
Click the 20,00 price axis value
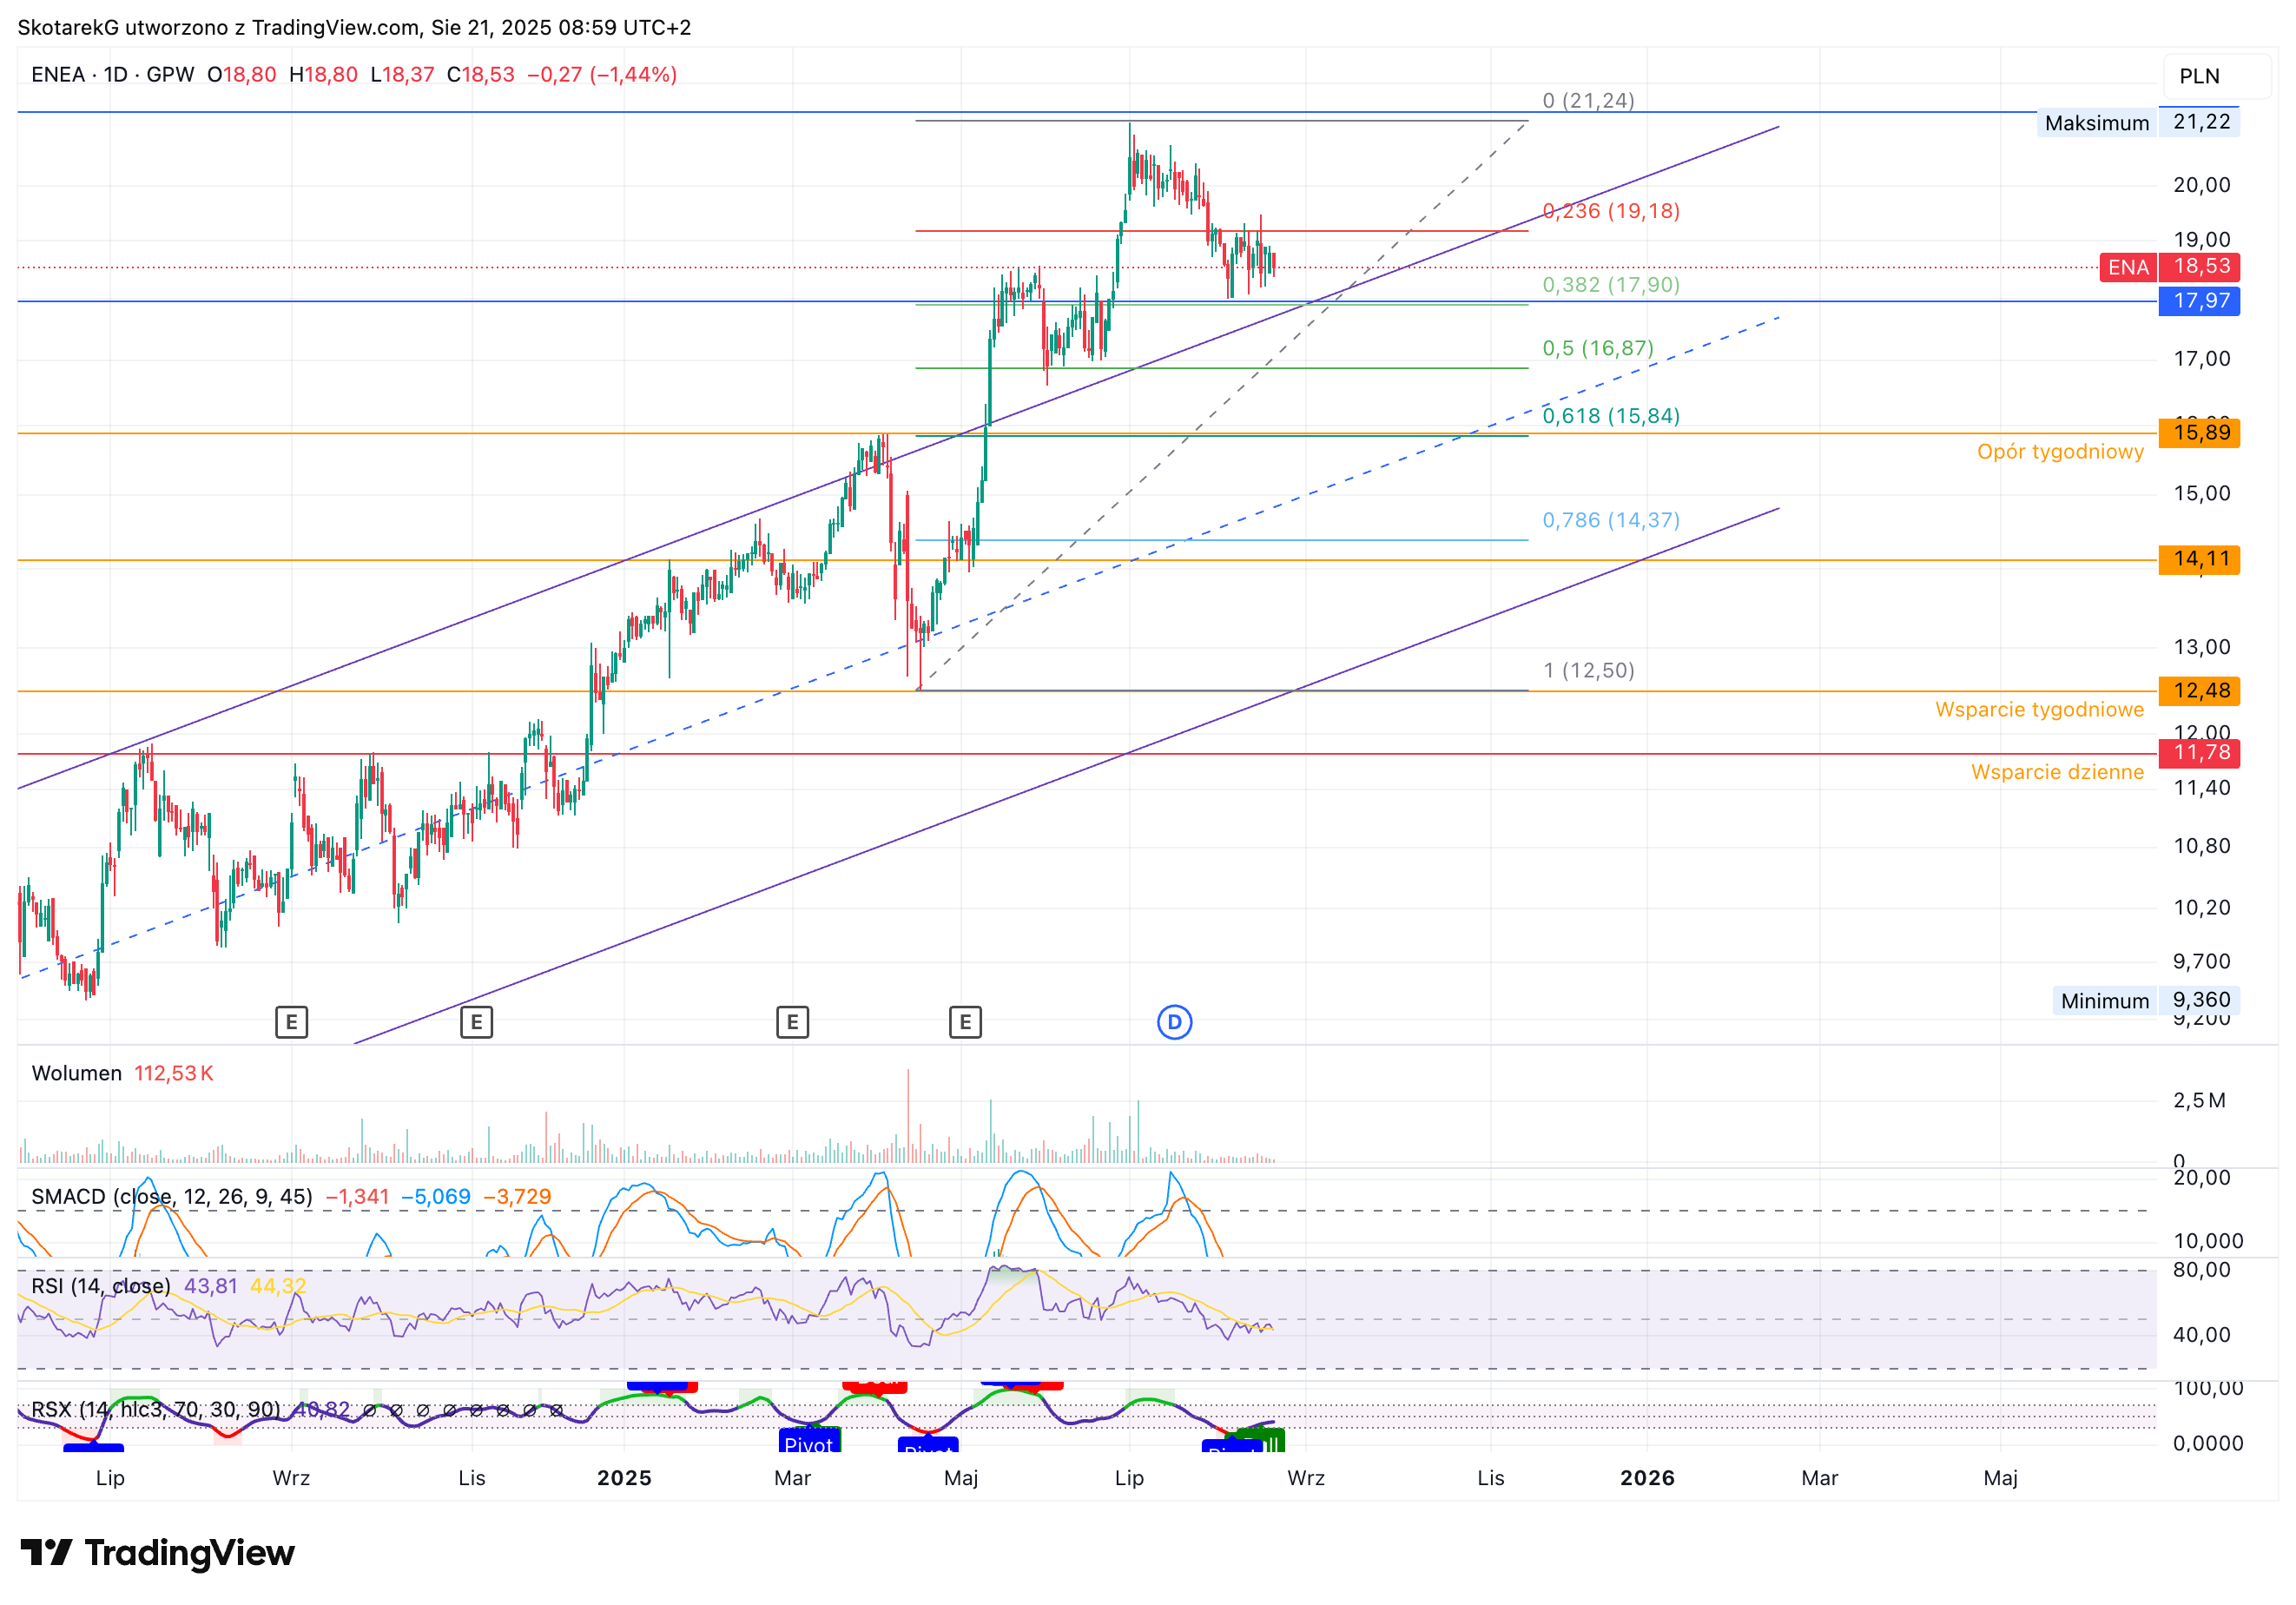coord(2201,185)
